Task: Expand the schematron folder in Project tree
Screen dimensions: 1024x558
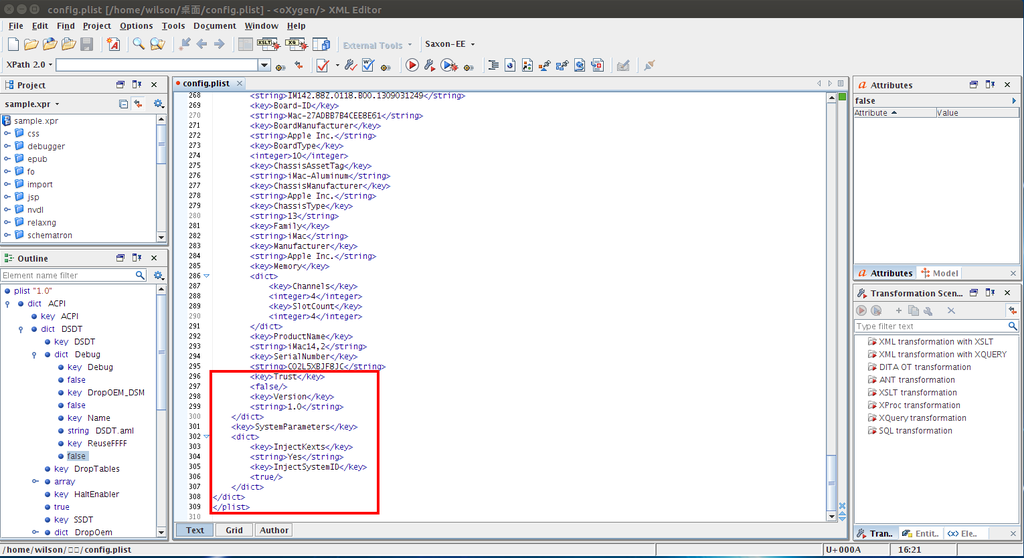Action: coord(7,235)
